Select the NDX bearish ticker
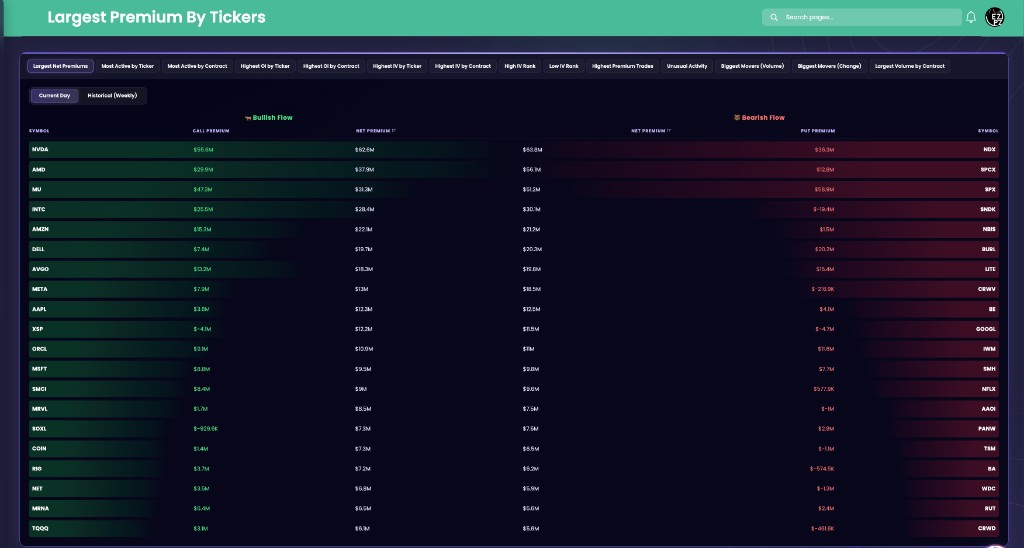Image resolution: width=1024 pixels, height=548 pixels. pyautogui.click(x=989, y=150)
